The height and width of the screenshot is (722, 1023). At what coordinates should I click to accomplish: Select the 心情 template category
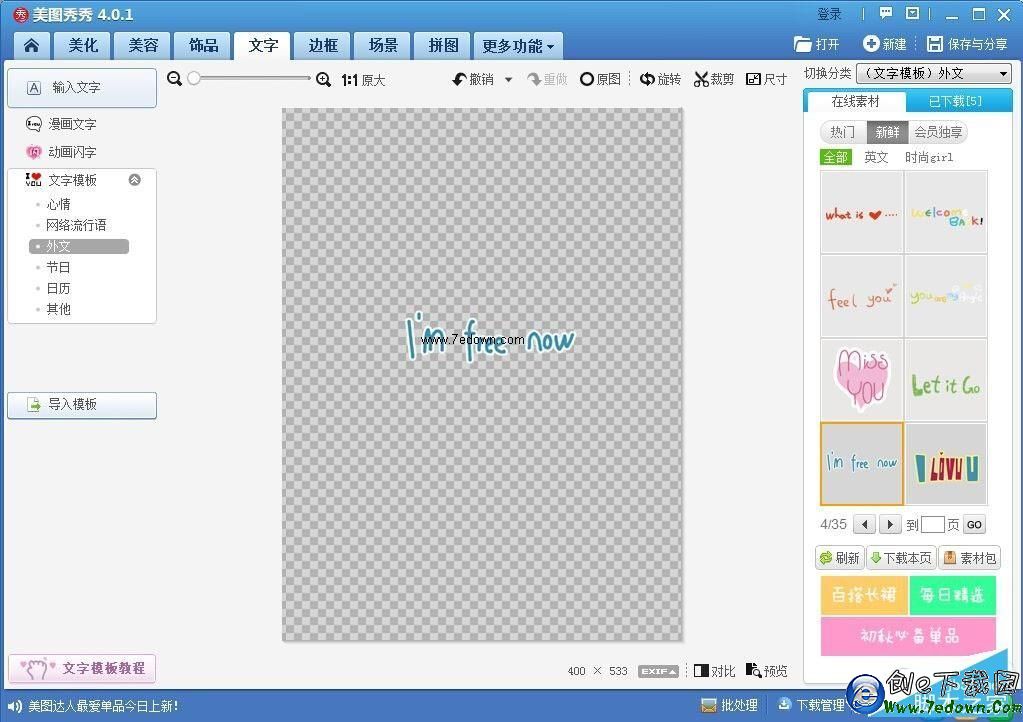58,204
